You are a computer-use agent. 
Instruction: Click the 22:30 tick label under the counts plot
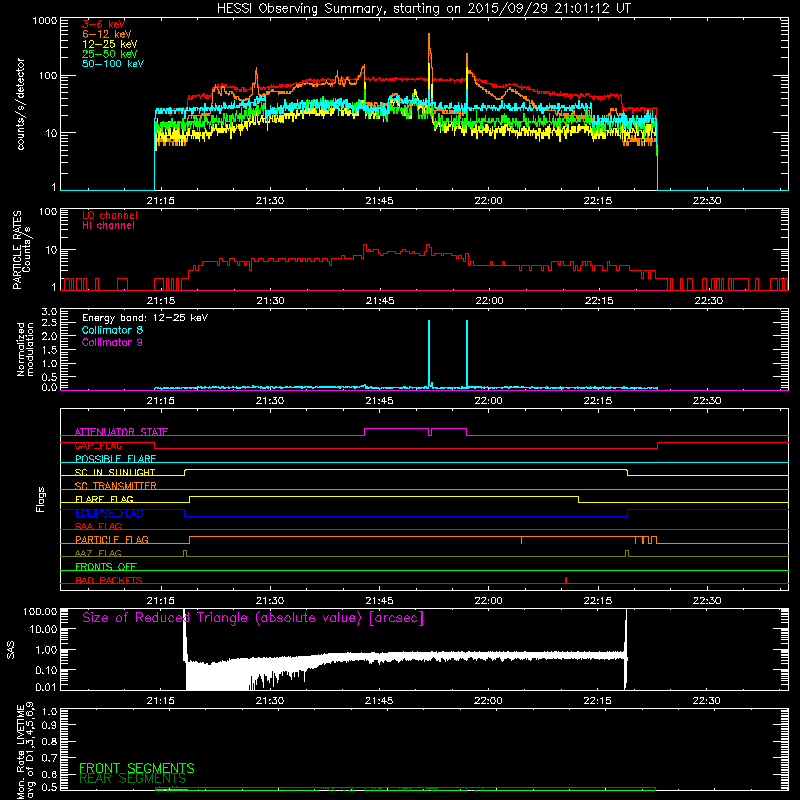click(x=707, y=201)
